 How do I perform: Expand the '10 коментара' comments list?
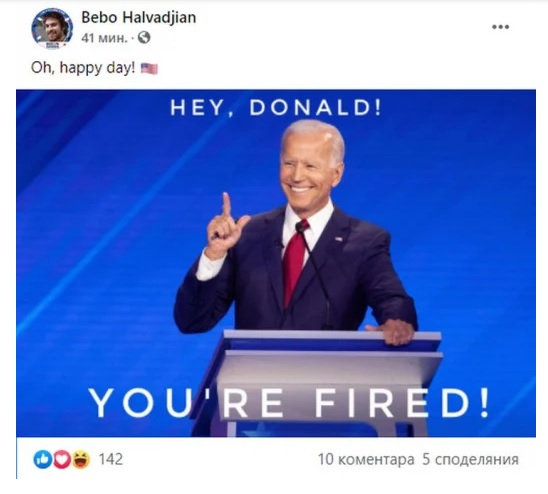[366, 459]
